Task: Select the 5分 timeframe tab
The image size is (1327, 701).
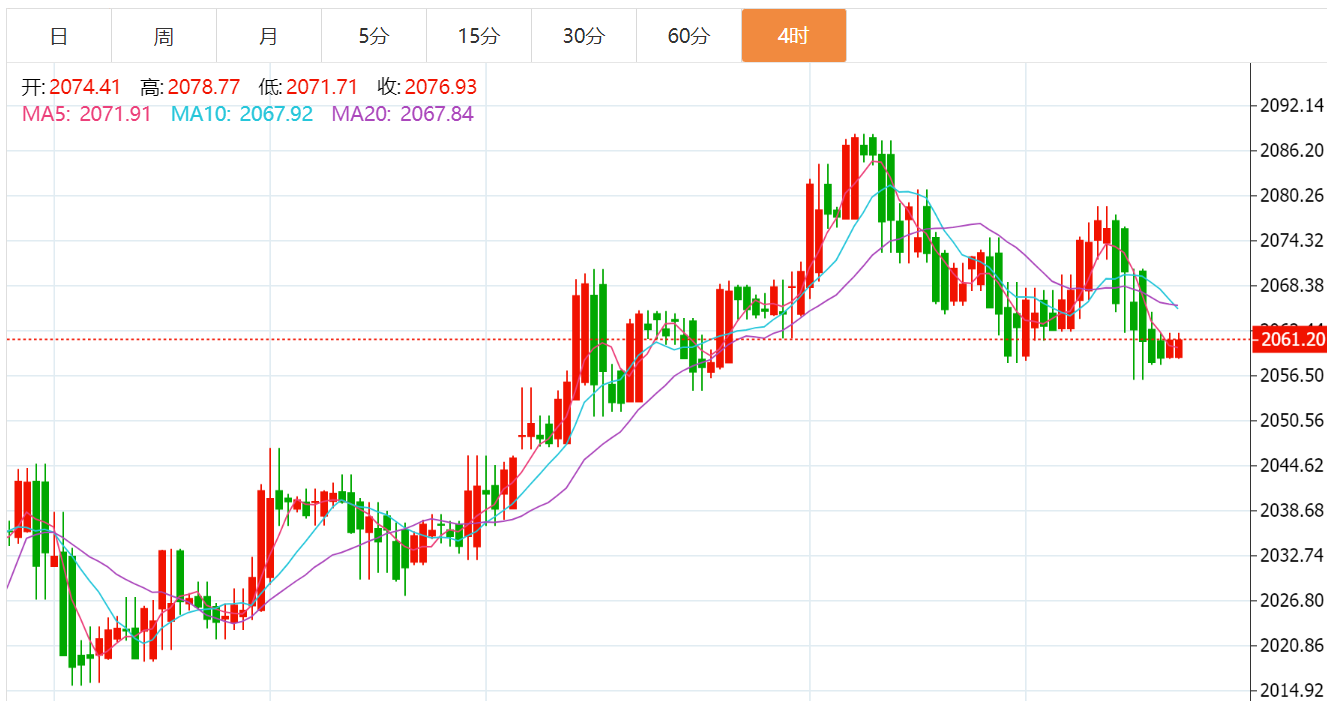Action: 374,36
